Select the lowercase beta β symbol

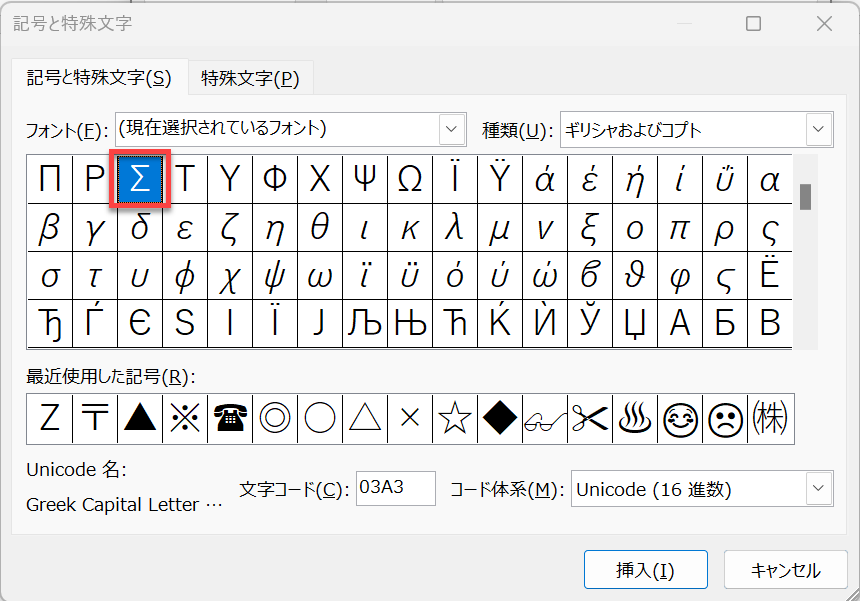[x=50, y=228]
